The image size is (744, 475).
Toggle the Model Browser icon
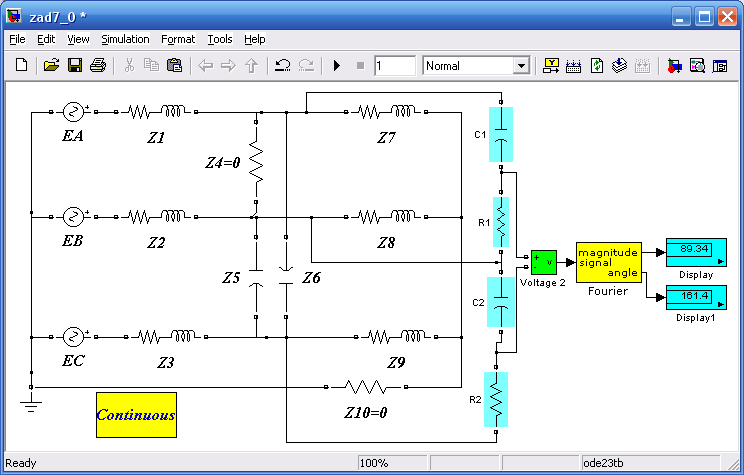click(720, 65)
